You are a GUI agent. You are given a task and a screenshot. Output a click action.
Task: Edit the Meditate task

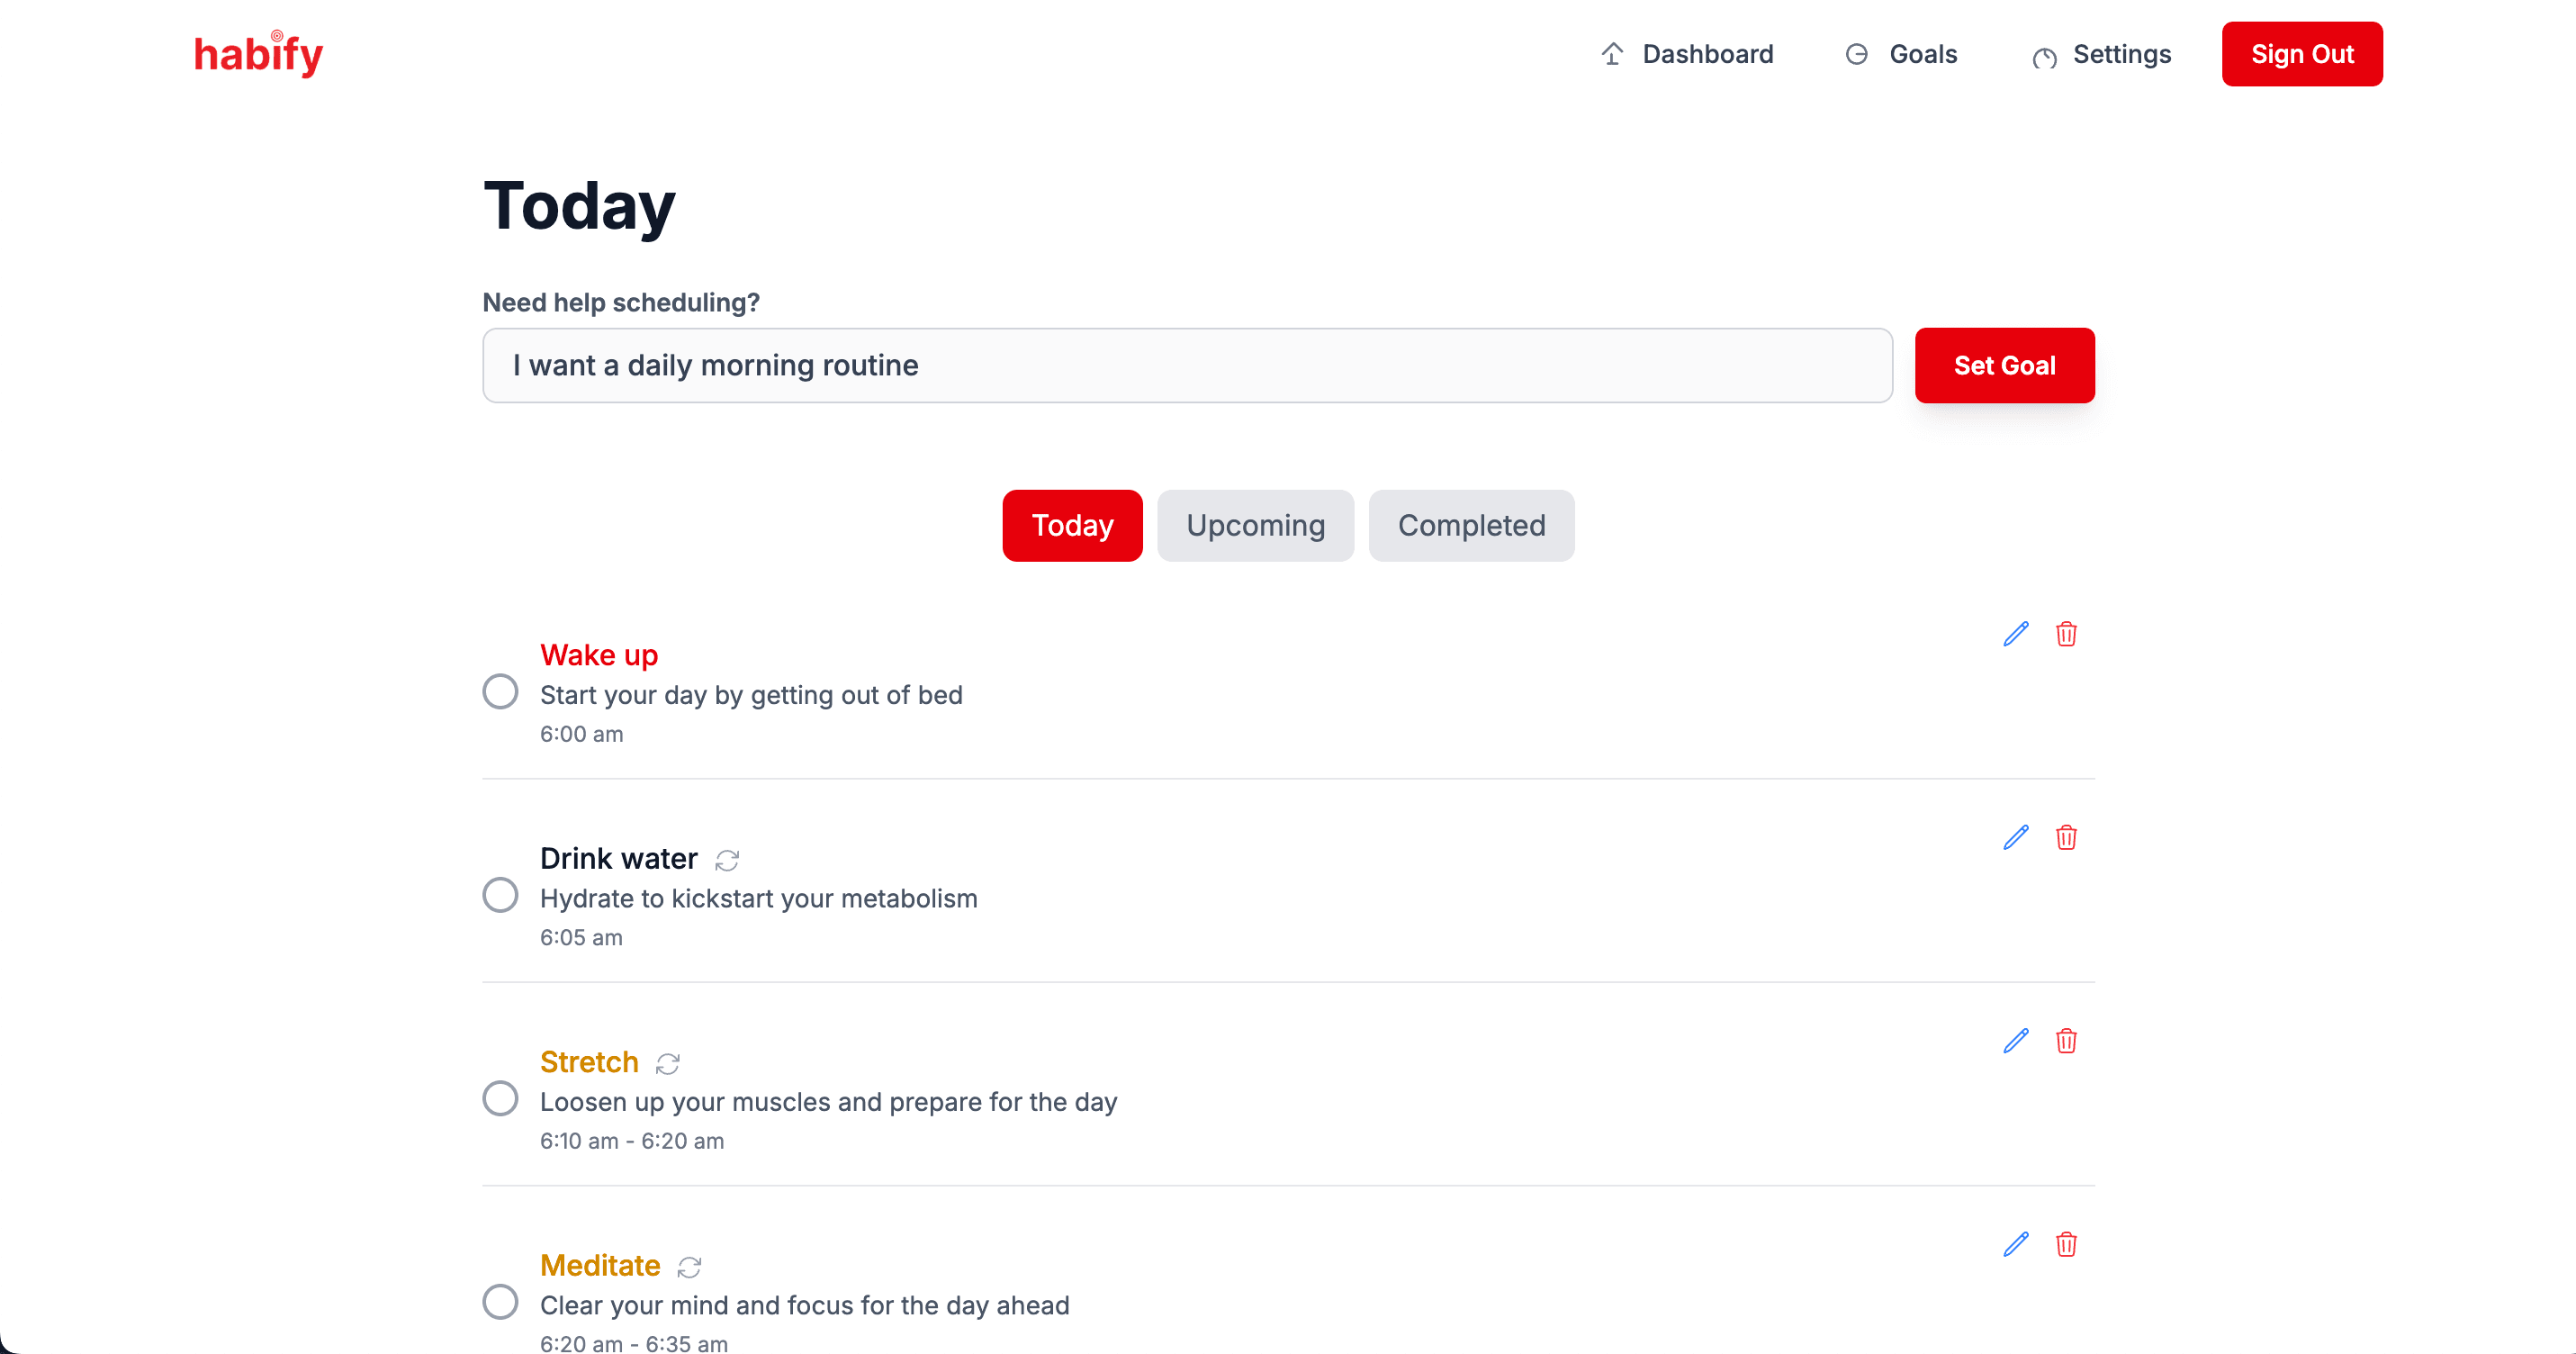(2015, 1244)
